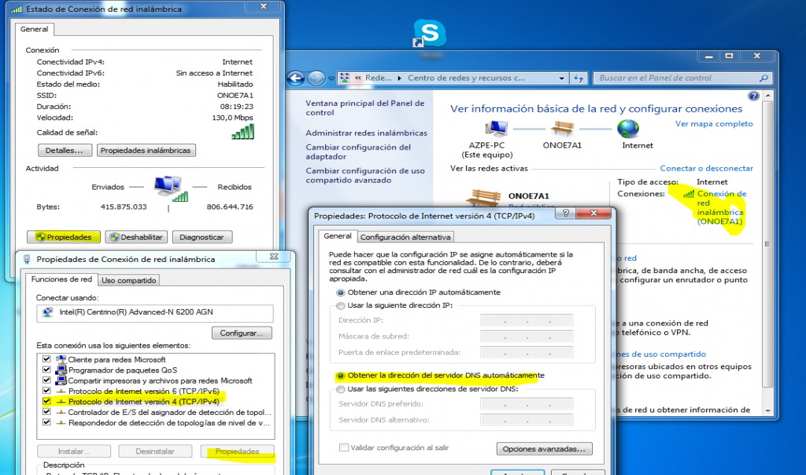Select the General tab in TCP/IPv4 properties
This screenshot has height=475, width=806.
tap(338, 235)
